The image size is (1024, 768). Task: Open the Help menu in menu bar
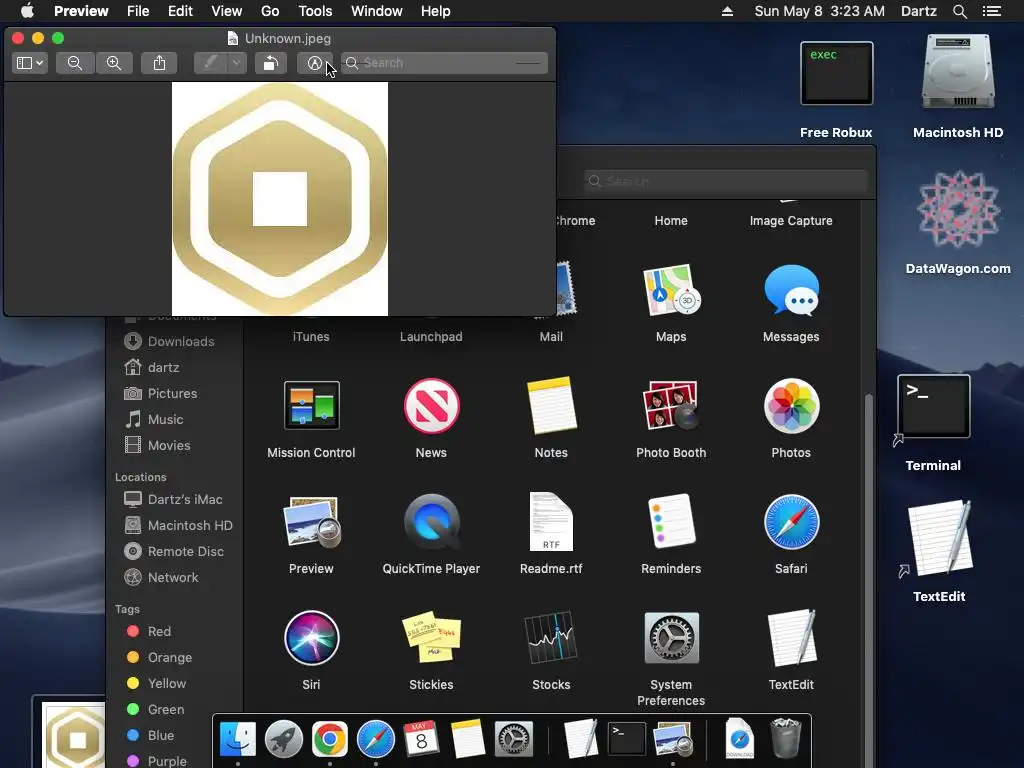click(436, 11)
